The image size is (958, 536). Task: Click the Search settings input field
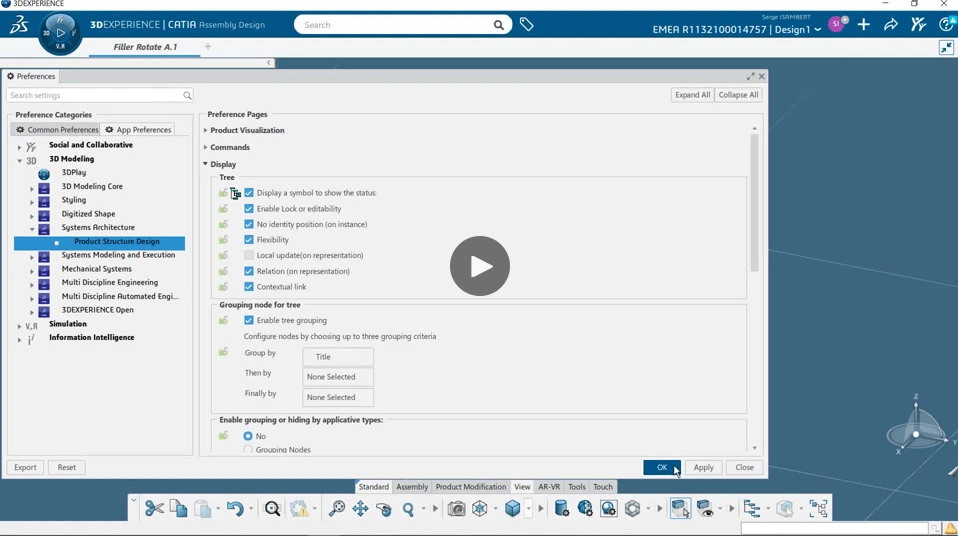pyautogui.click(x=100, y=95)
